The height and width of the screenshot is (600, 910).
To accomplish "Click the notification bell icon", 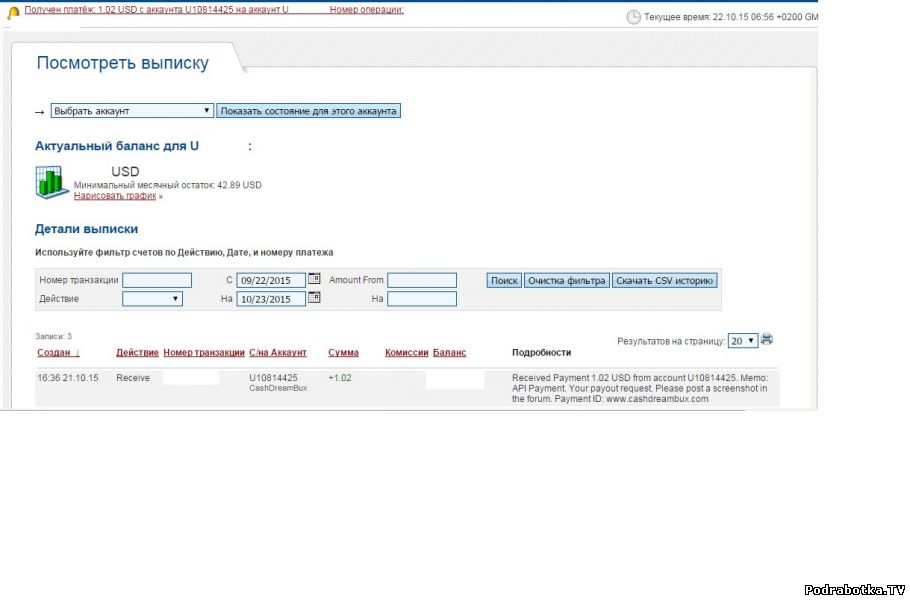I will click(14, 11).
